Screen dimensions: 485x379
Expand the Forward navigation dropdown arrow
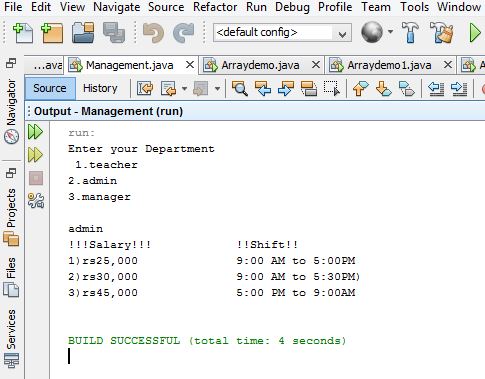point(217,89)
